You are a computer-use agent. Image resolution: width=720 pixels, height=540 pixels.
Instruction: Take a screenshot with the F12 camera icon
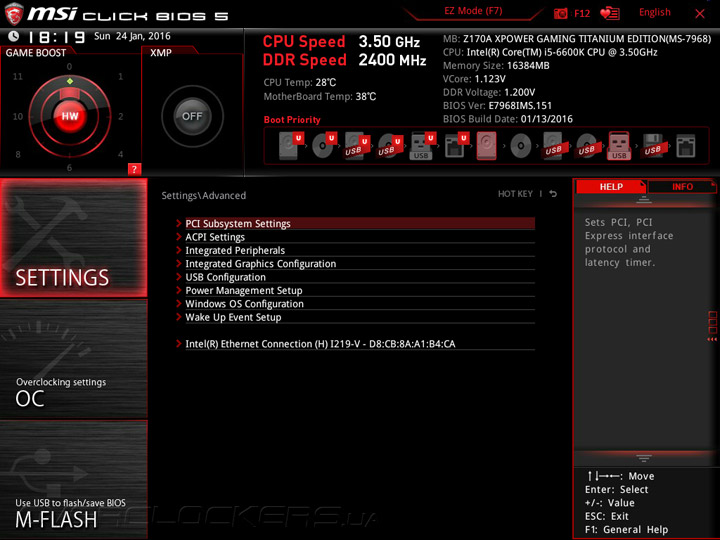point(561,13)
